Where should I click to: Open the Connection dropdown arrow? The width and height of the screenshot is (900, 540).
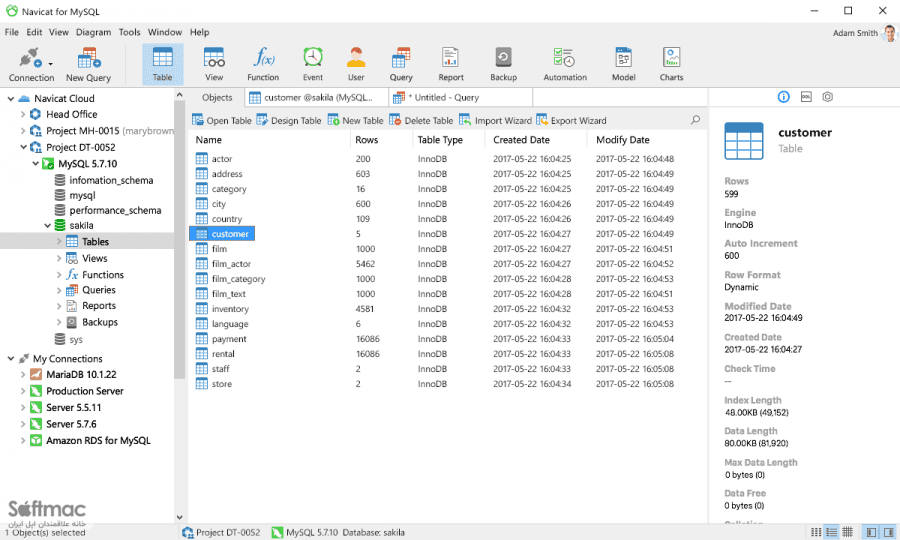pyautogui.click(x=51, y=64)
